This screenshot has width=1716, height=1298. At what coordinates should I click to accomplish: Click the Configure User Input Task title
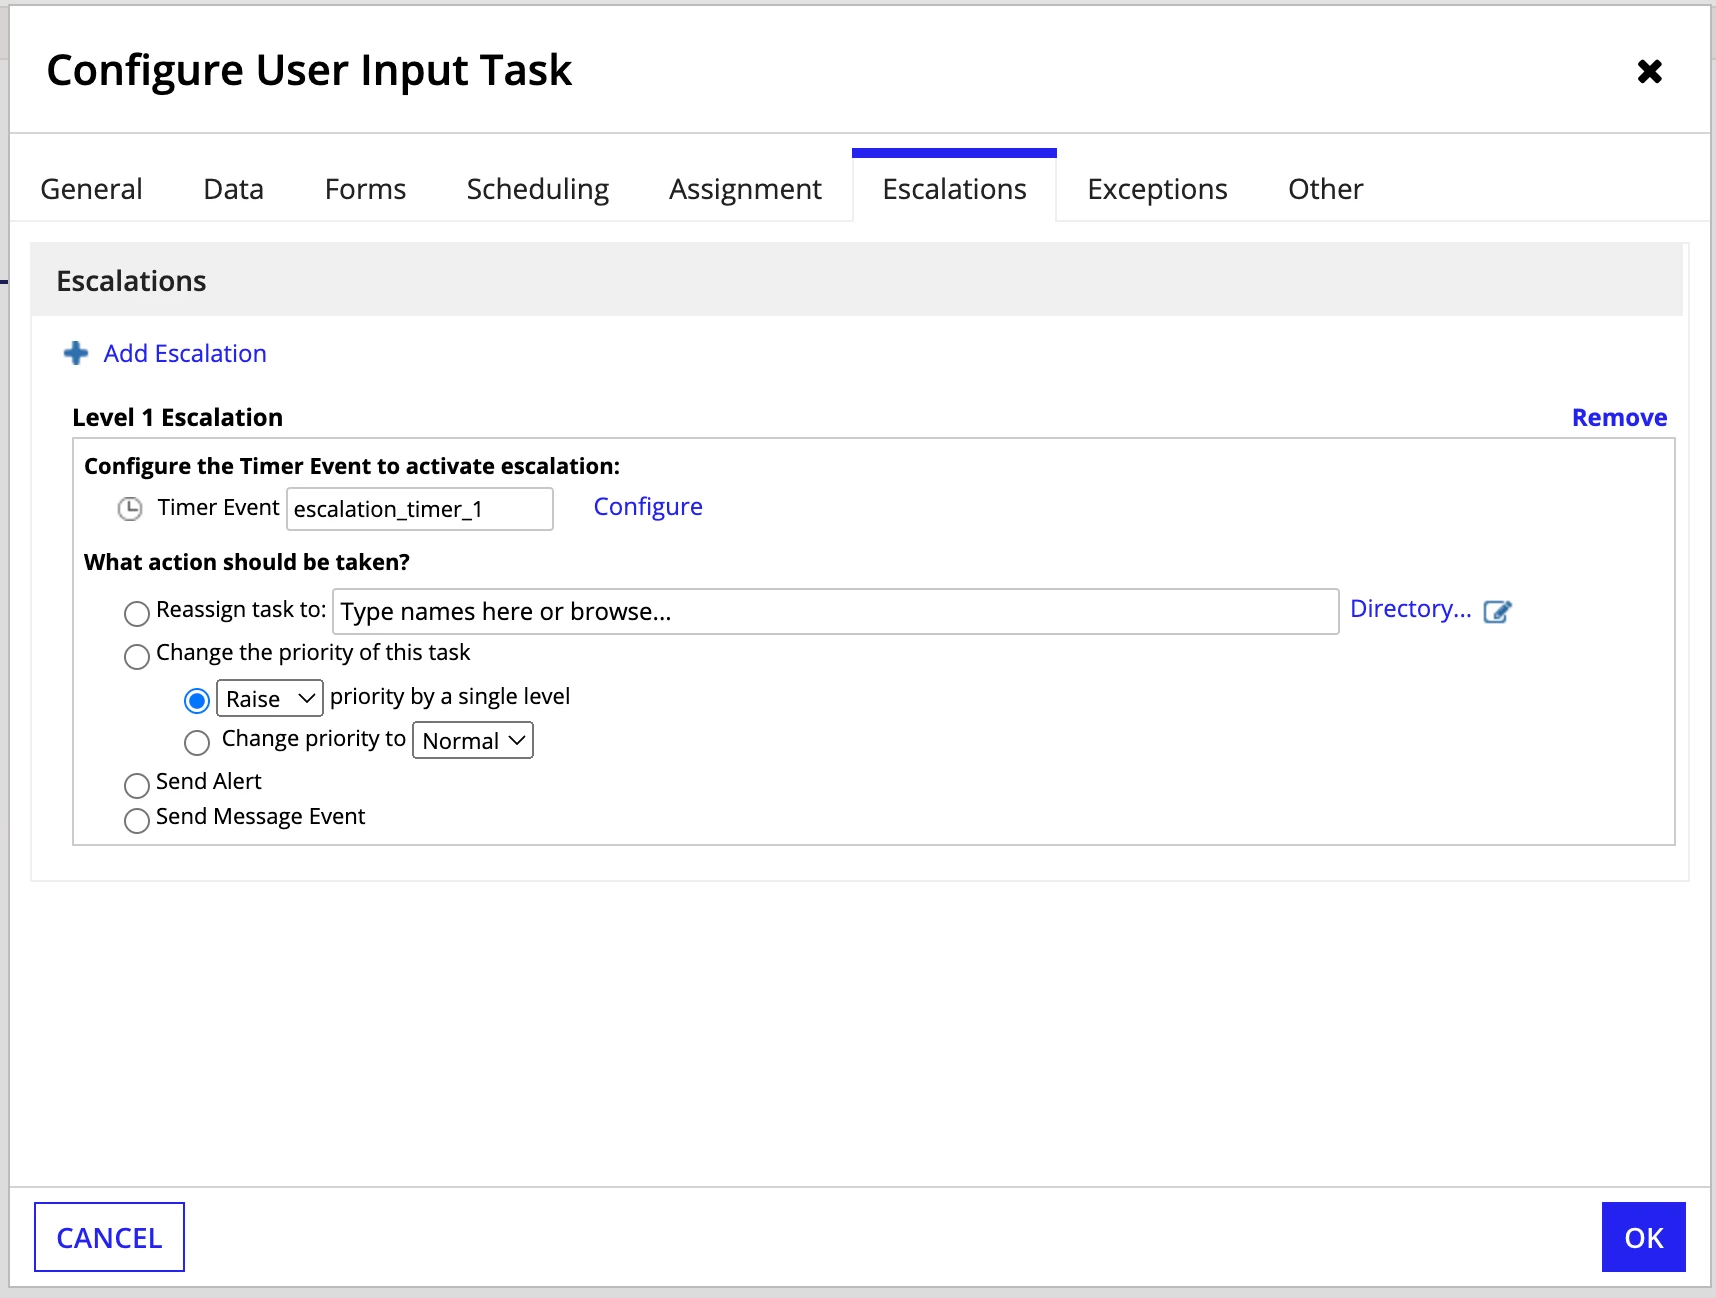tap(309, 70)
